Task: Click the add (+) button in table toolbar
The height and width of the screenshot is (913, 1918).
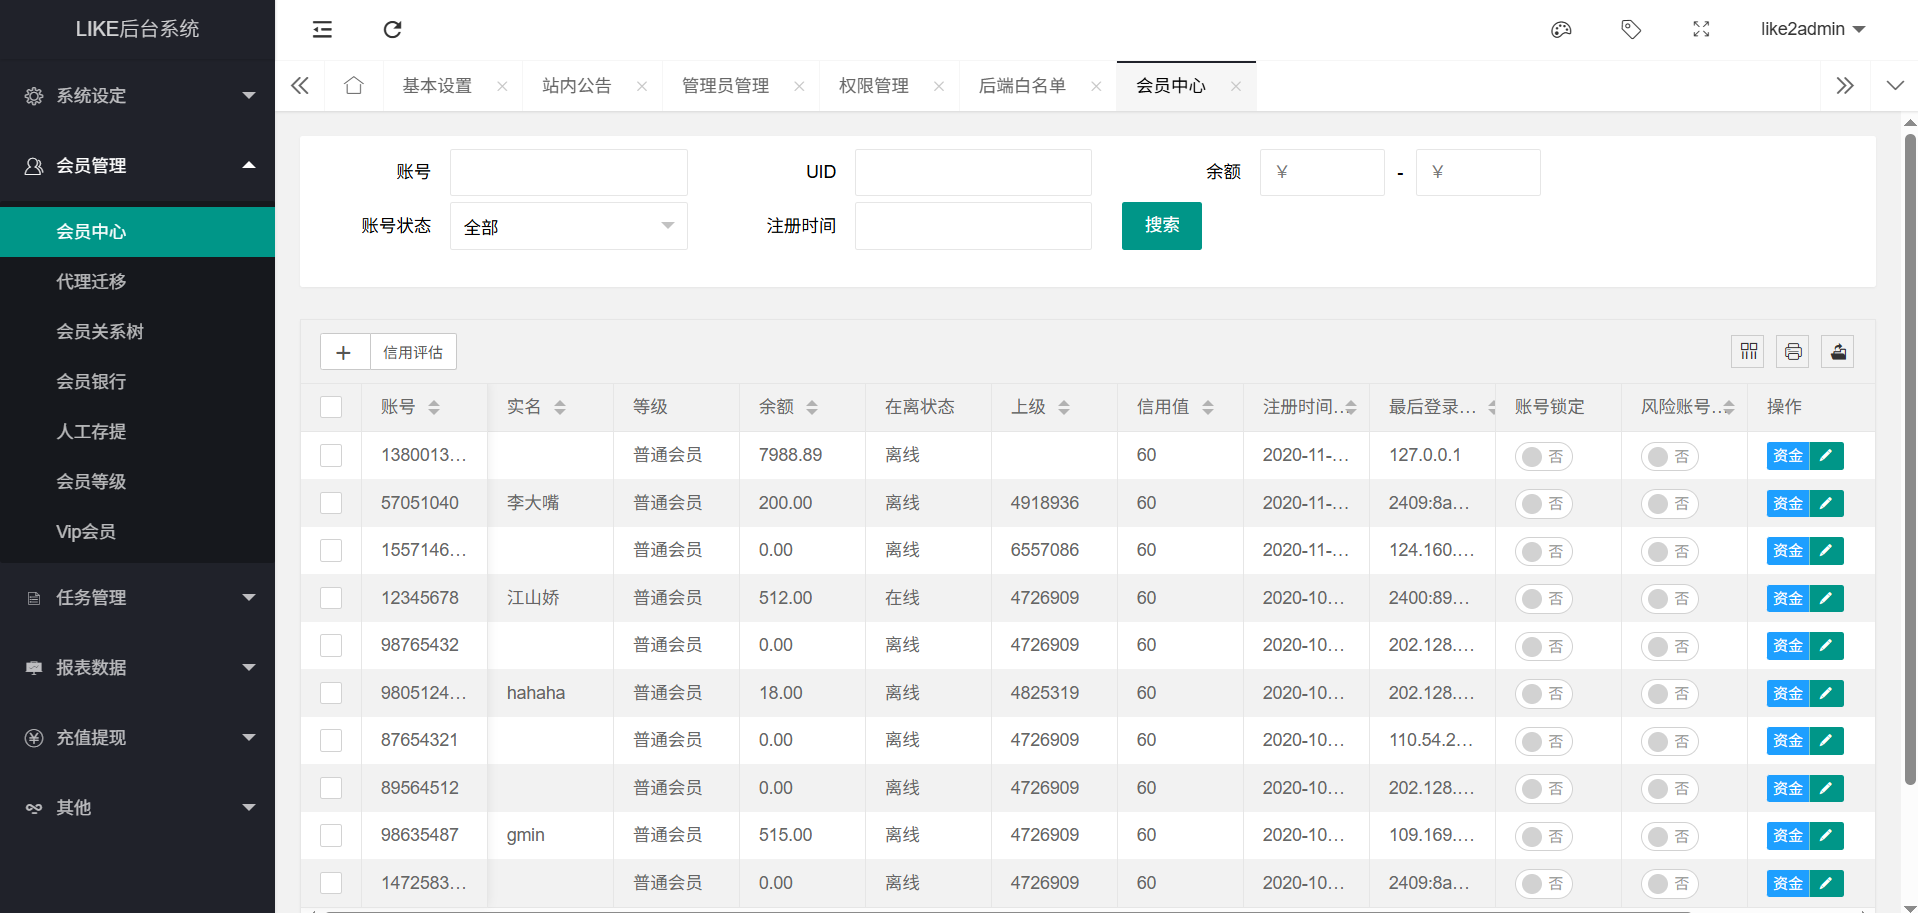Action: pyautogui.click(x=344, y=352)
